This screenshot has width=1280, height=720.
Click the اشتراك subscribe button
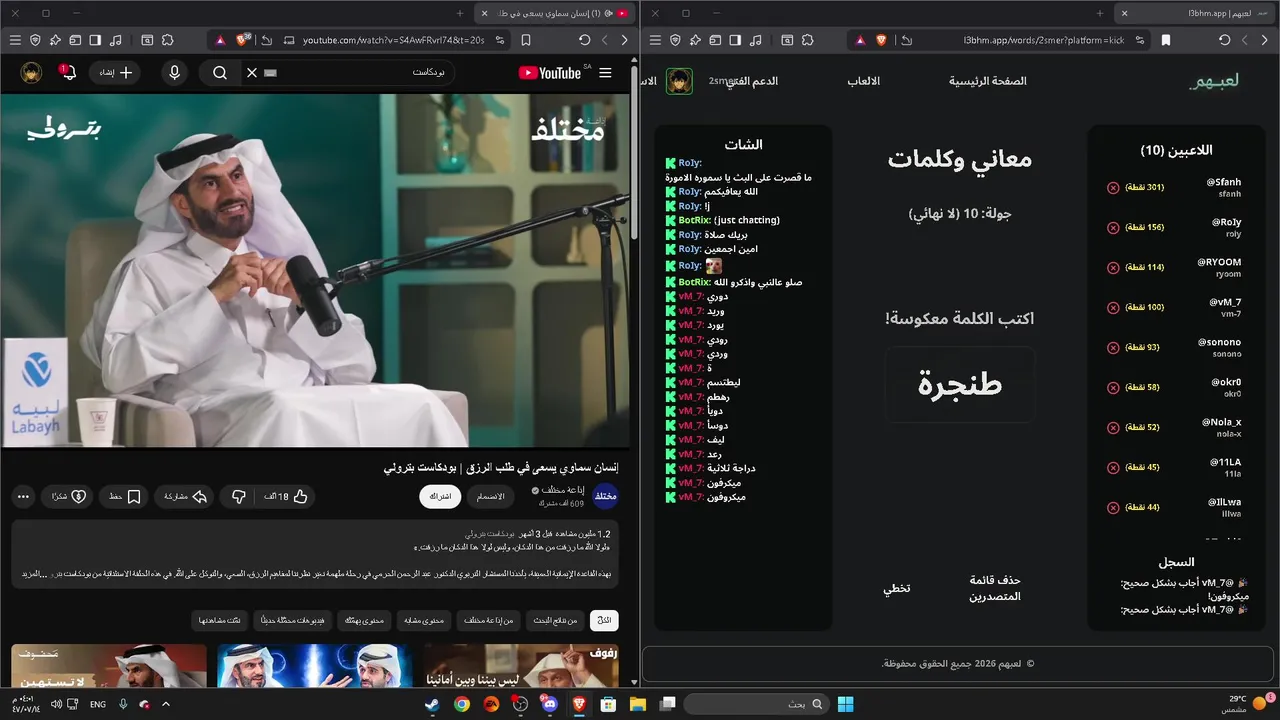(x=440, y=496)
